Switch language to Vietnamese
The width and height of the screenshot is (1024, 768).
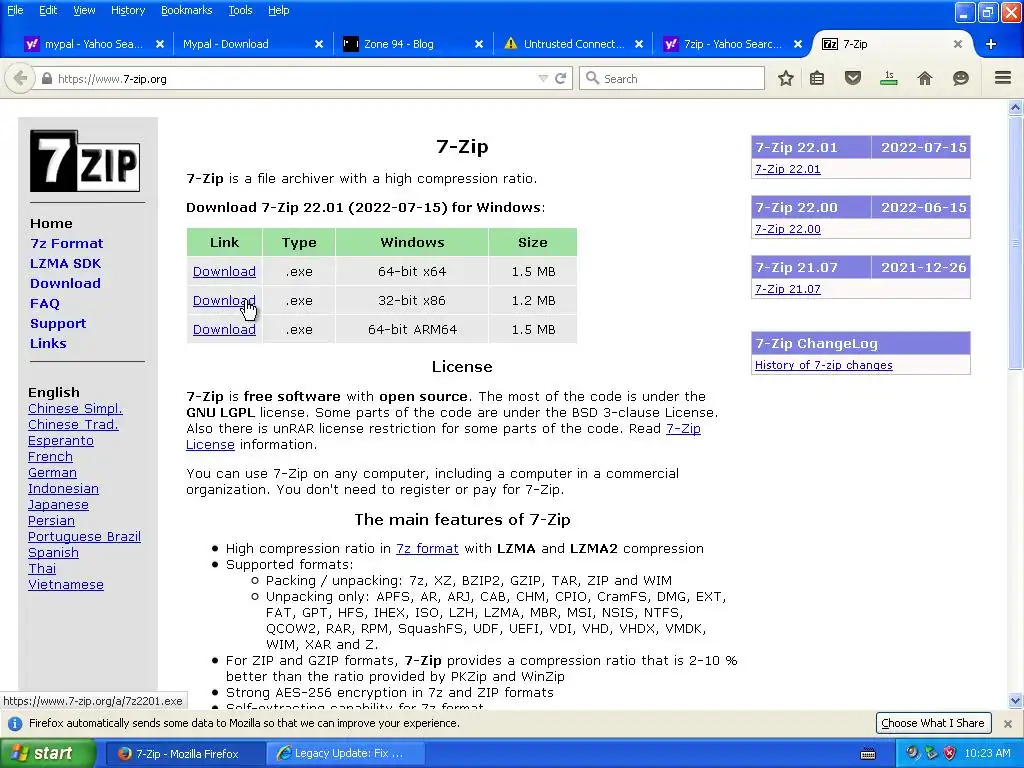pyautogui.click(x=66, y=584)
